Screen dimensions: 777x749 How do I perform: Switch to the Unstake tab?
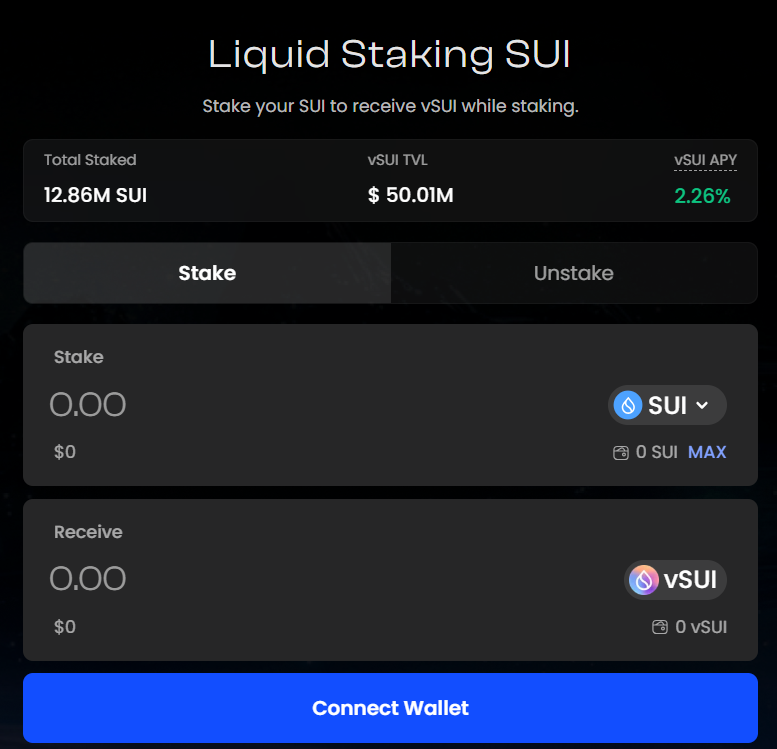573,273
